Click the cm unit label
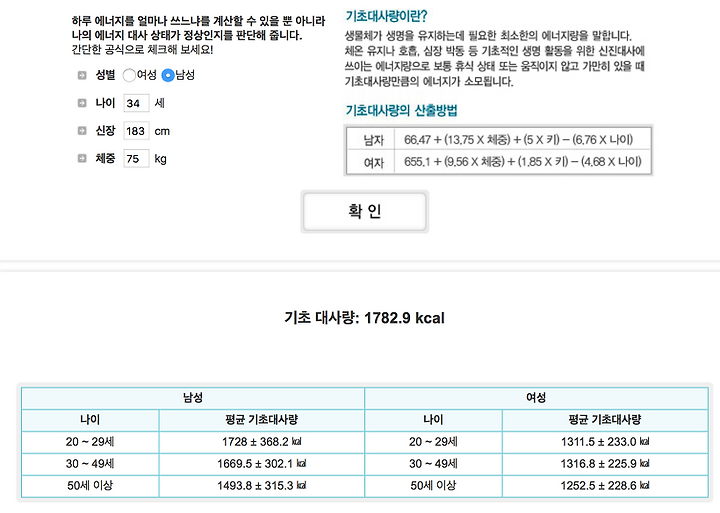The height and width of the screenshot is (513, 720). [x=162, y=131]
